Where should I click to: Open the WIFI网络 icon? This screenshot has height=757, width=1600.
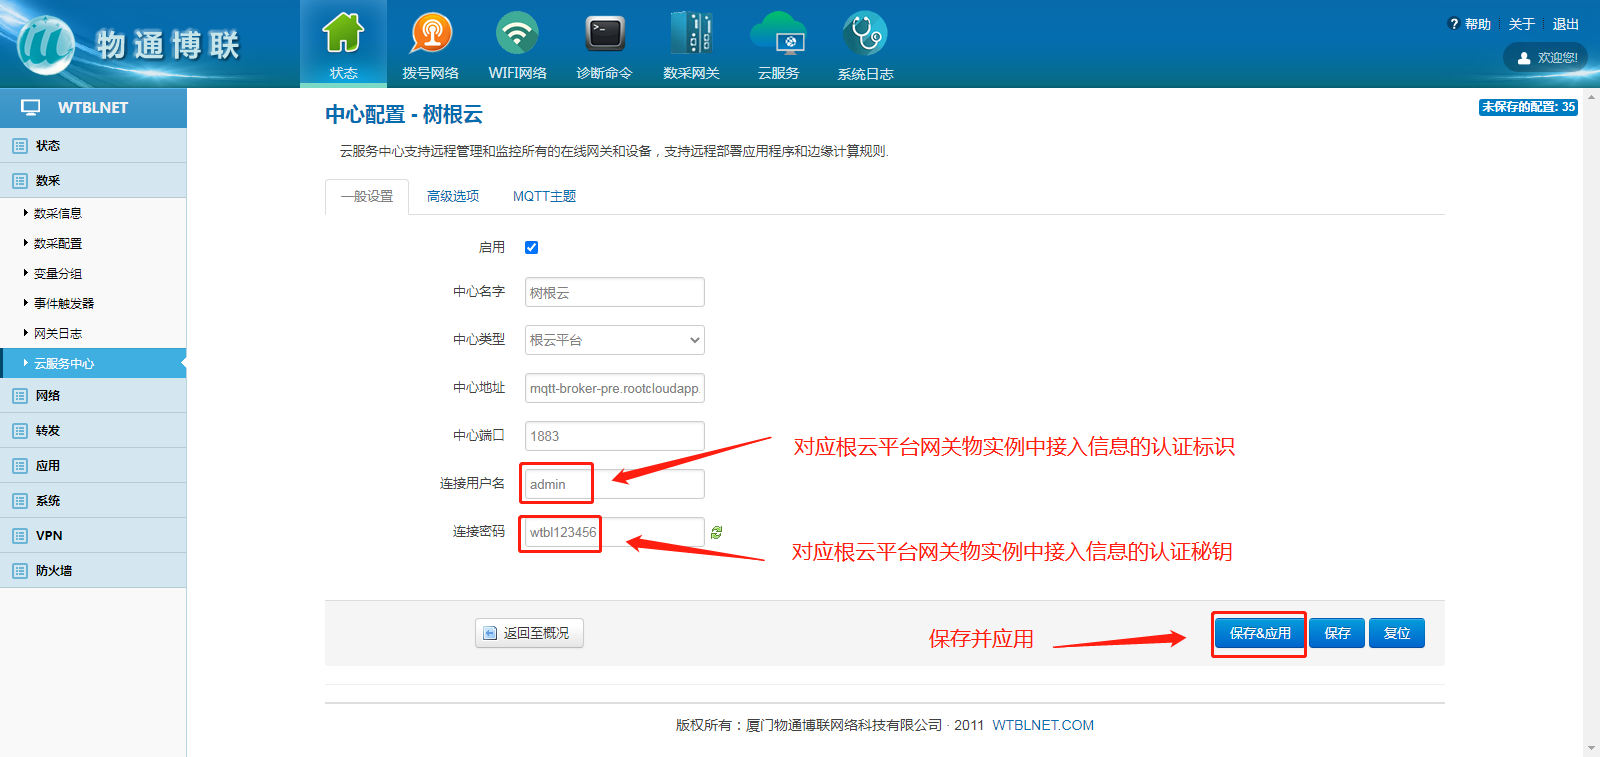(x=517, y=34)
